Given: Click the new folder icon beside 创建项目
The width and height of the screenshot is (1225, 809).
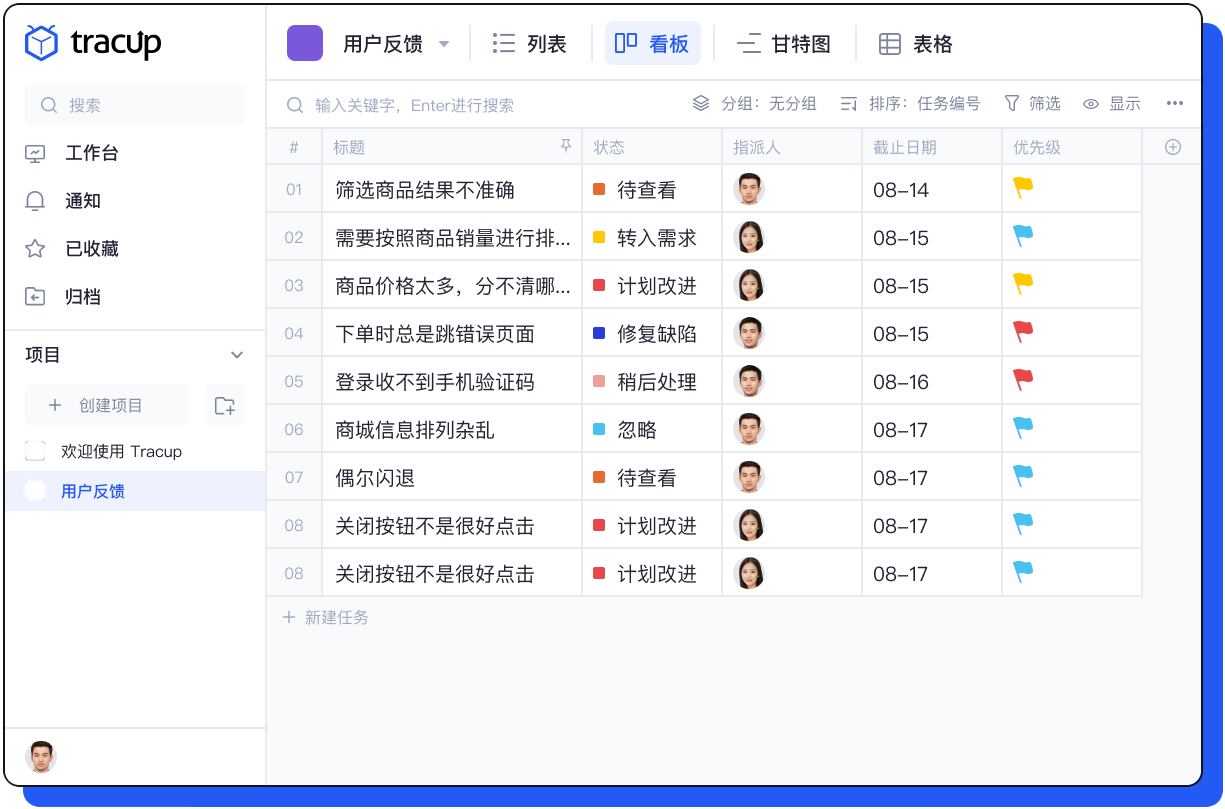Looking at the screenshot, I should pyautogui.click(x=225, y=406).
